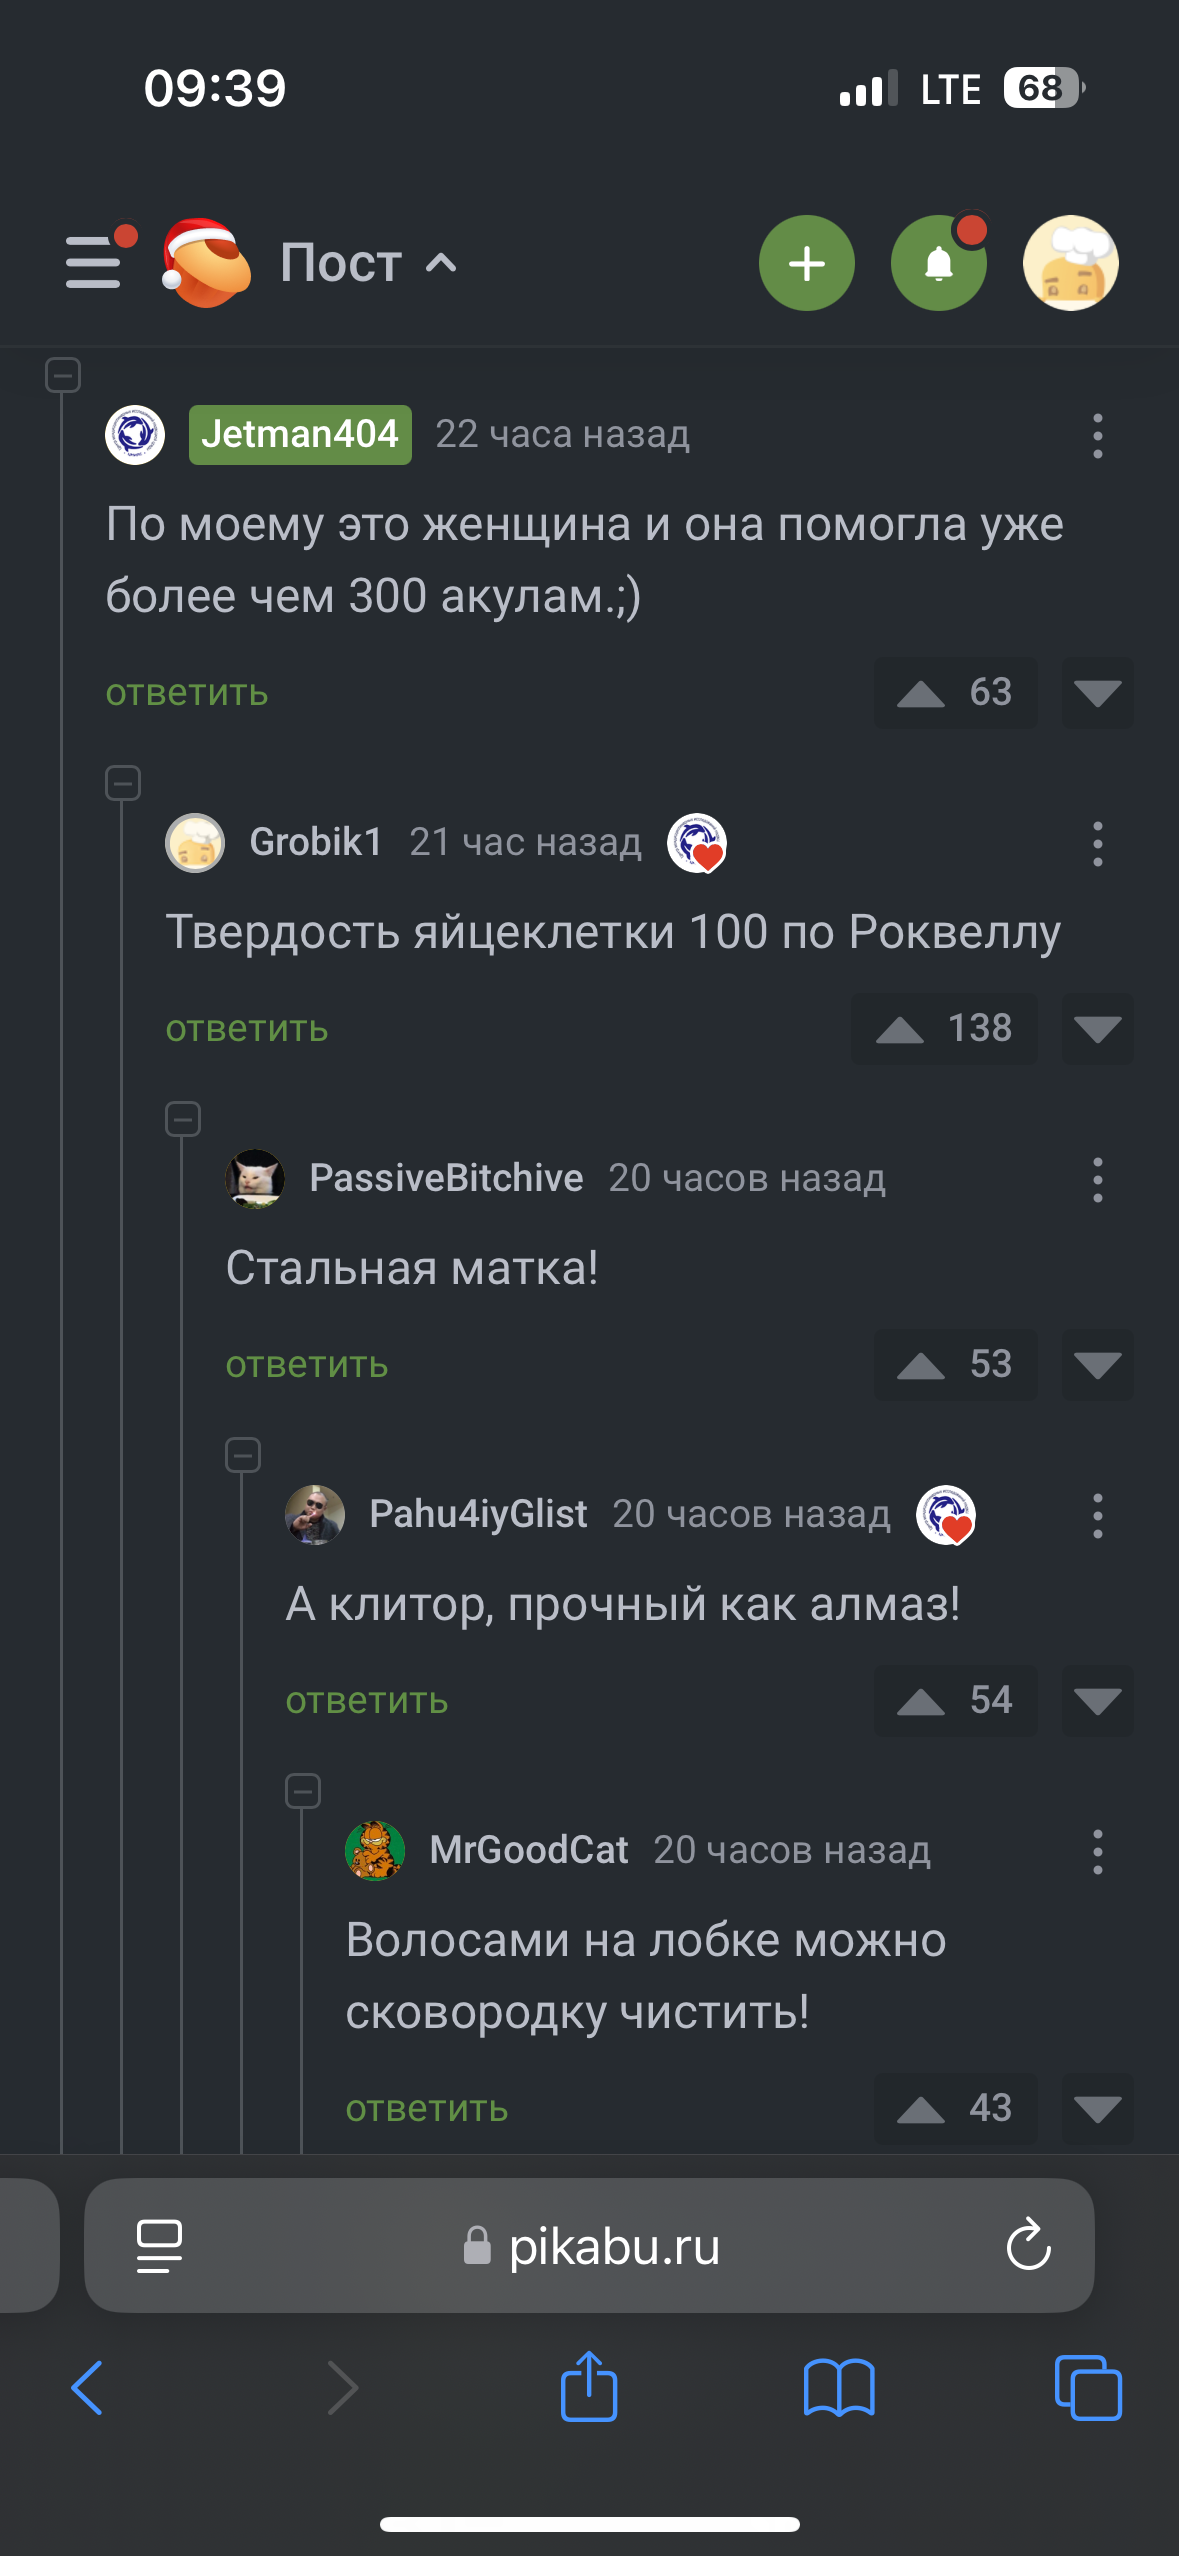
Task: Open the Safari share sheet
Action: [589, 2386]
